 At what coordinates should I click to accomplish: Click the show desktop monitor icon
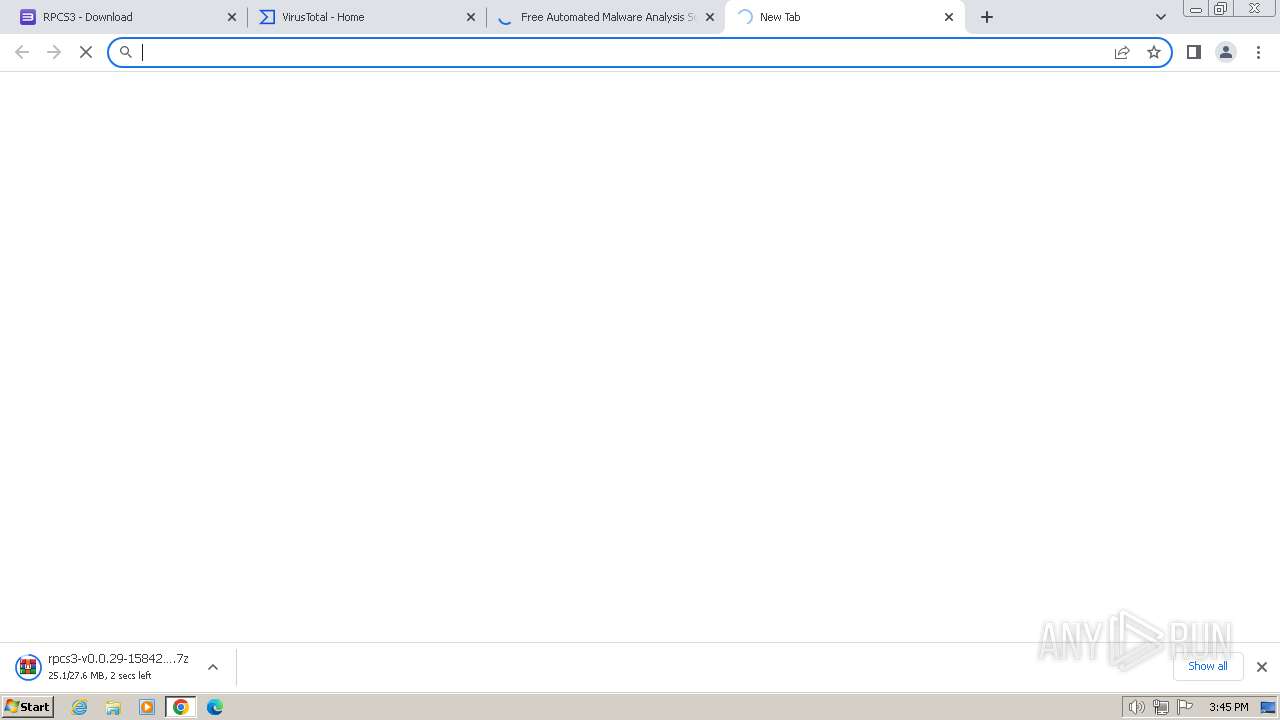point(1268,707)
